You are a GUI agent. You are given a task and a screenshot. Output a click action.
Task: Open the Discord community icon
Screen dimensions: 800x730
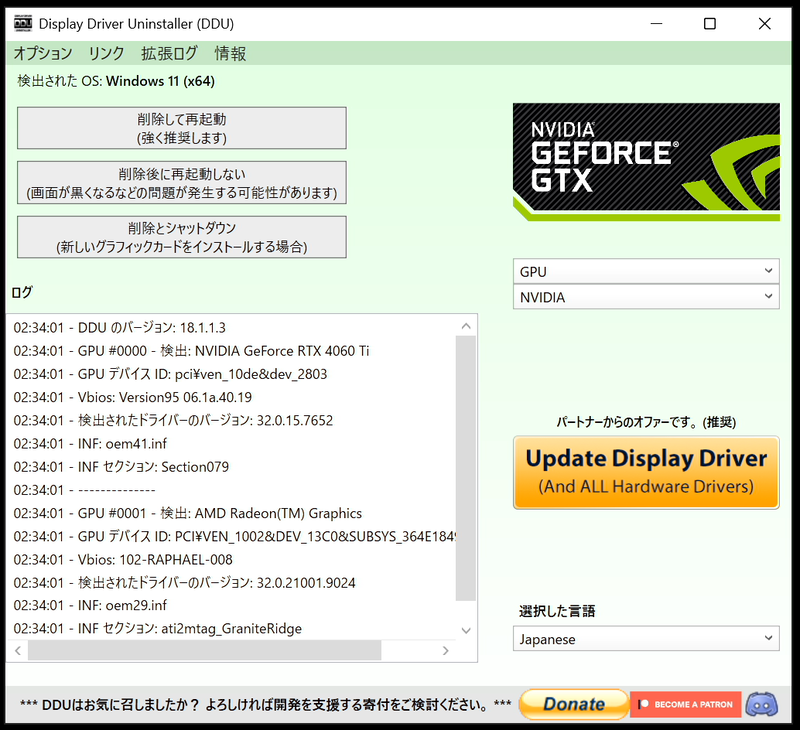click(x=762, y=704)
